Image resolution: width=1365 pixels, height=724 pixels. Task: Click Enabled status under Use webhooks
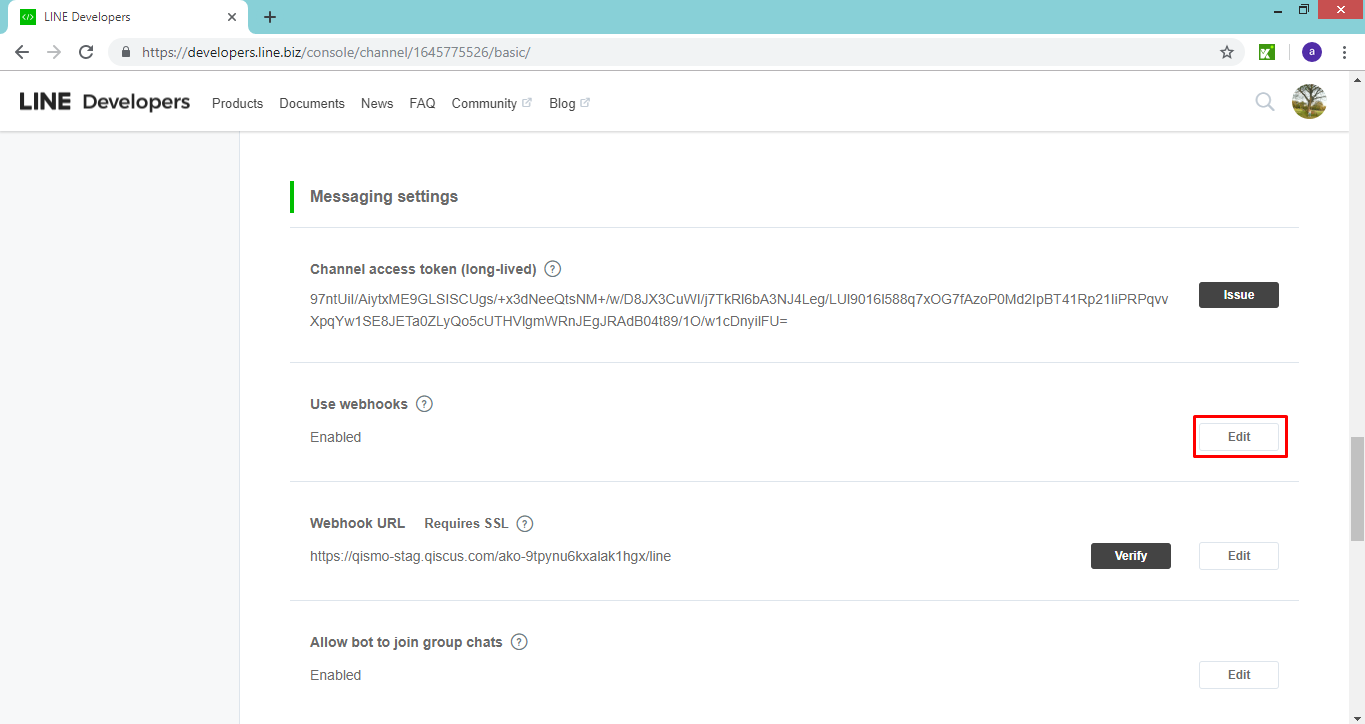(x=335, y=437)
